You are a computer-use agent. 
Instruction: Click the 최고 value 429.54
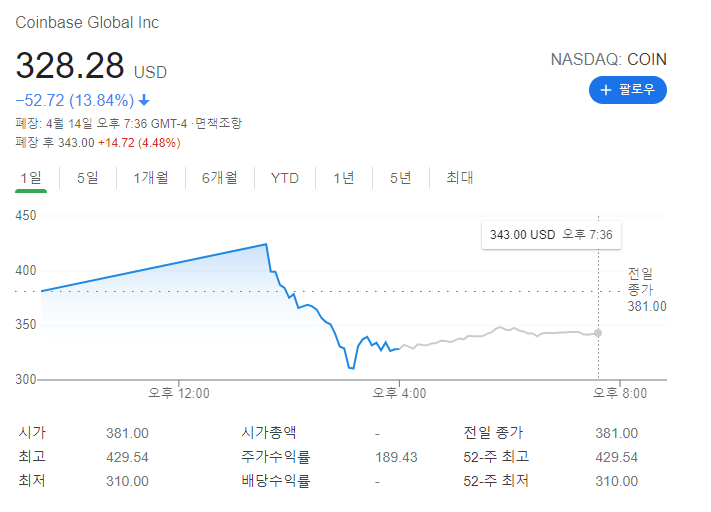[127, 457]
